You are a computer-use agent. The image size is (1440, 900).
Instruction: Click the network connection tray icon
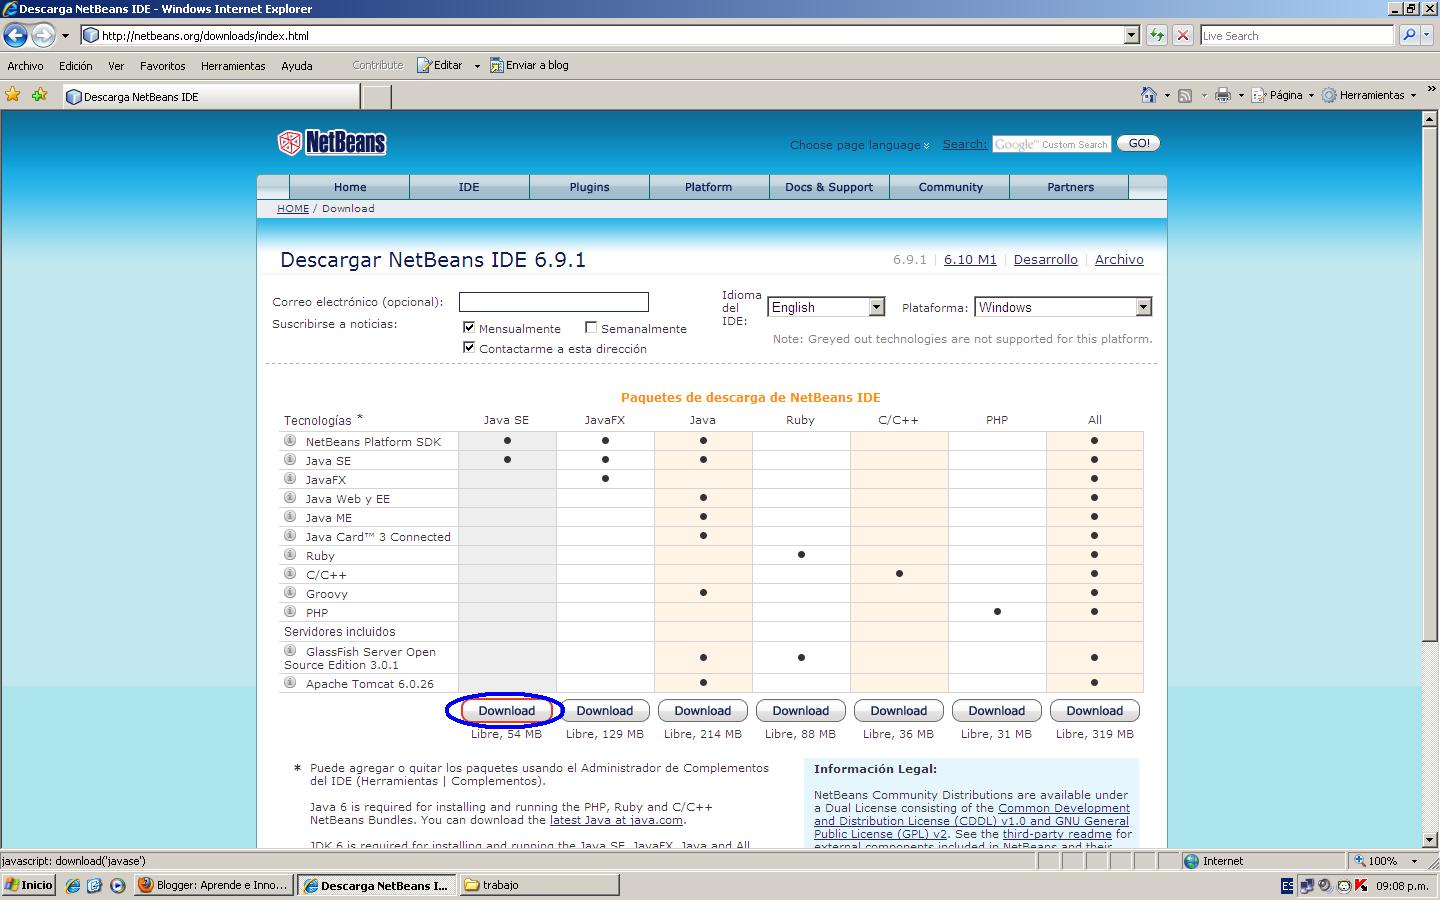pos(1307,885)
